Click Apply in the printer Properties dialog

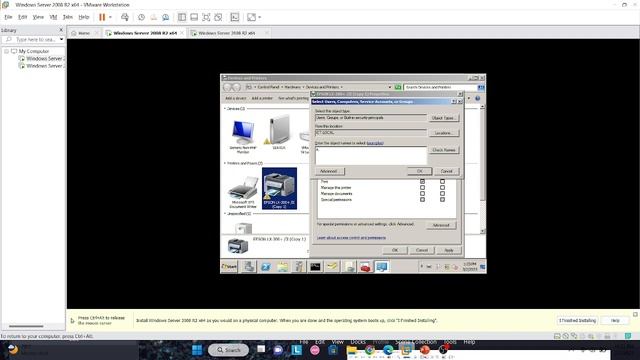click(x=449, y=250)
